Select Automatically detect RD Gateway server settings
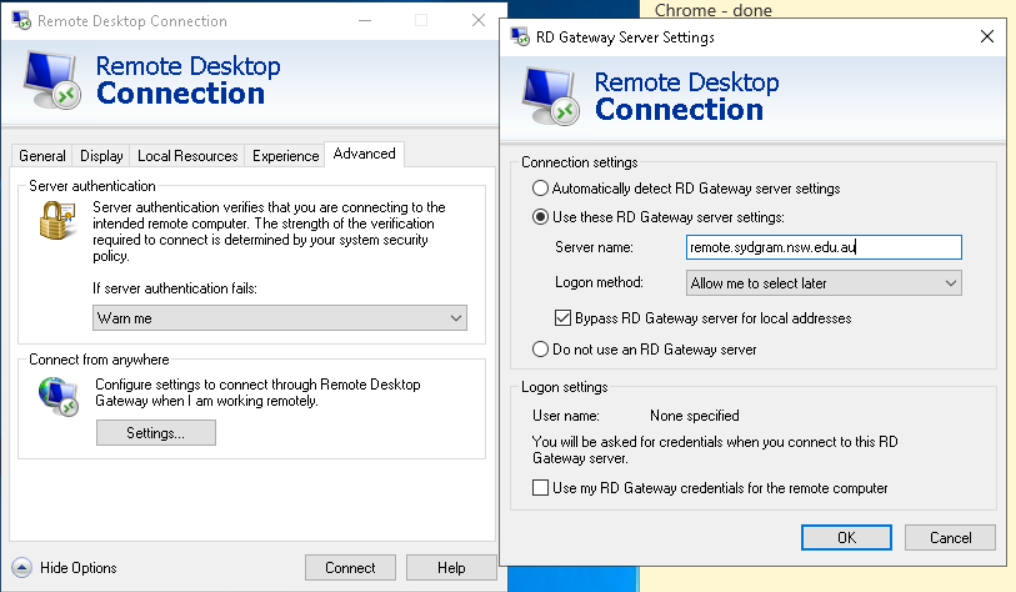The height and width of the screenshot is (592, 1016). click(541, 188)
